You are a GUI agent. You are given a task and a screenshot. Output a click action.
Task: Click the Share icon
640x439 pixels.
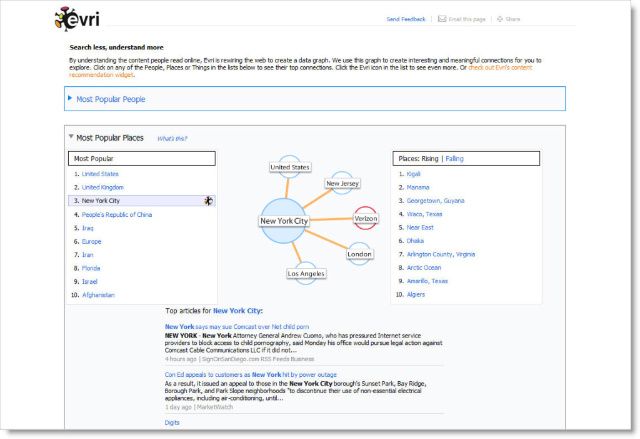[x=500, y=19]
